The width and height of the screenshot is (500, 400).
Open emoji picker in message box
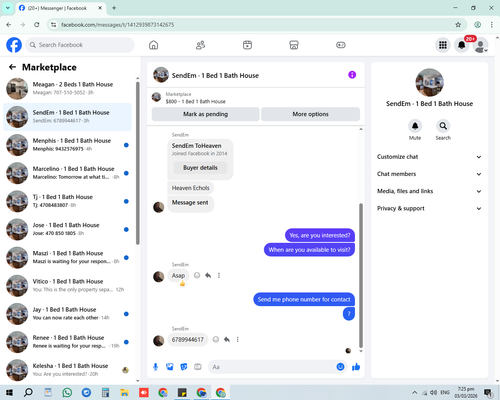tap(340, 367)
